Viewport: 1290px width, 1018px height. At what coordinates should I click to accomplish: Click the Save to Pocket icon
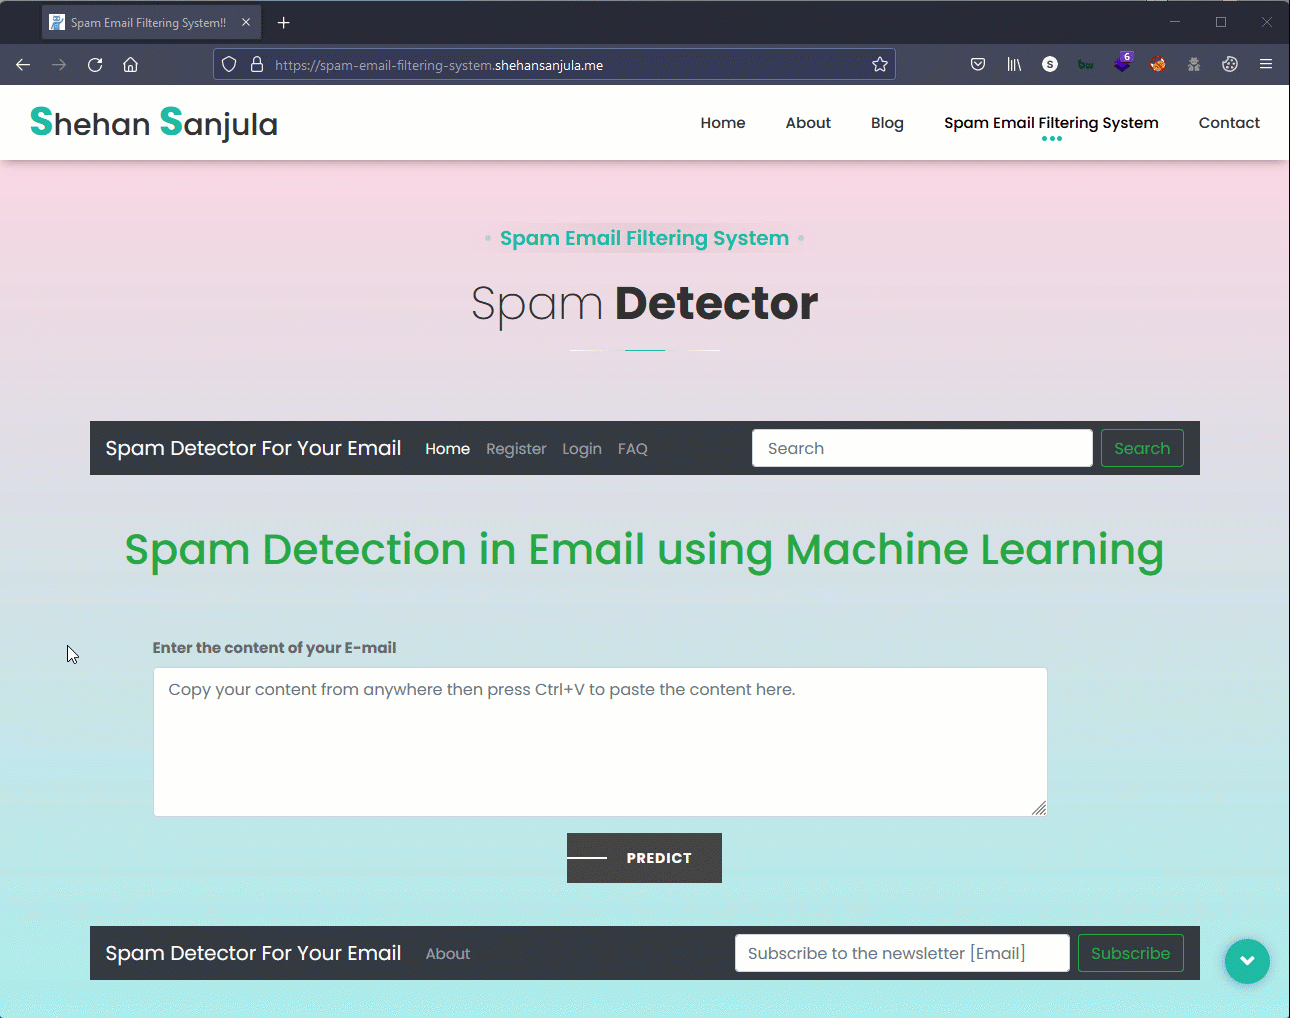(x=977, y=64)
